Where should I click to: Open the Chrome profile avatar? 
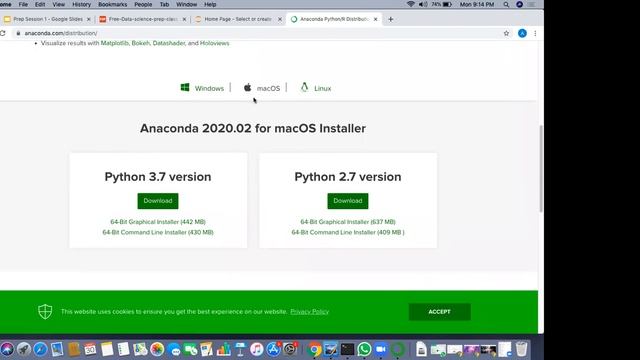coord(522,33)
